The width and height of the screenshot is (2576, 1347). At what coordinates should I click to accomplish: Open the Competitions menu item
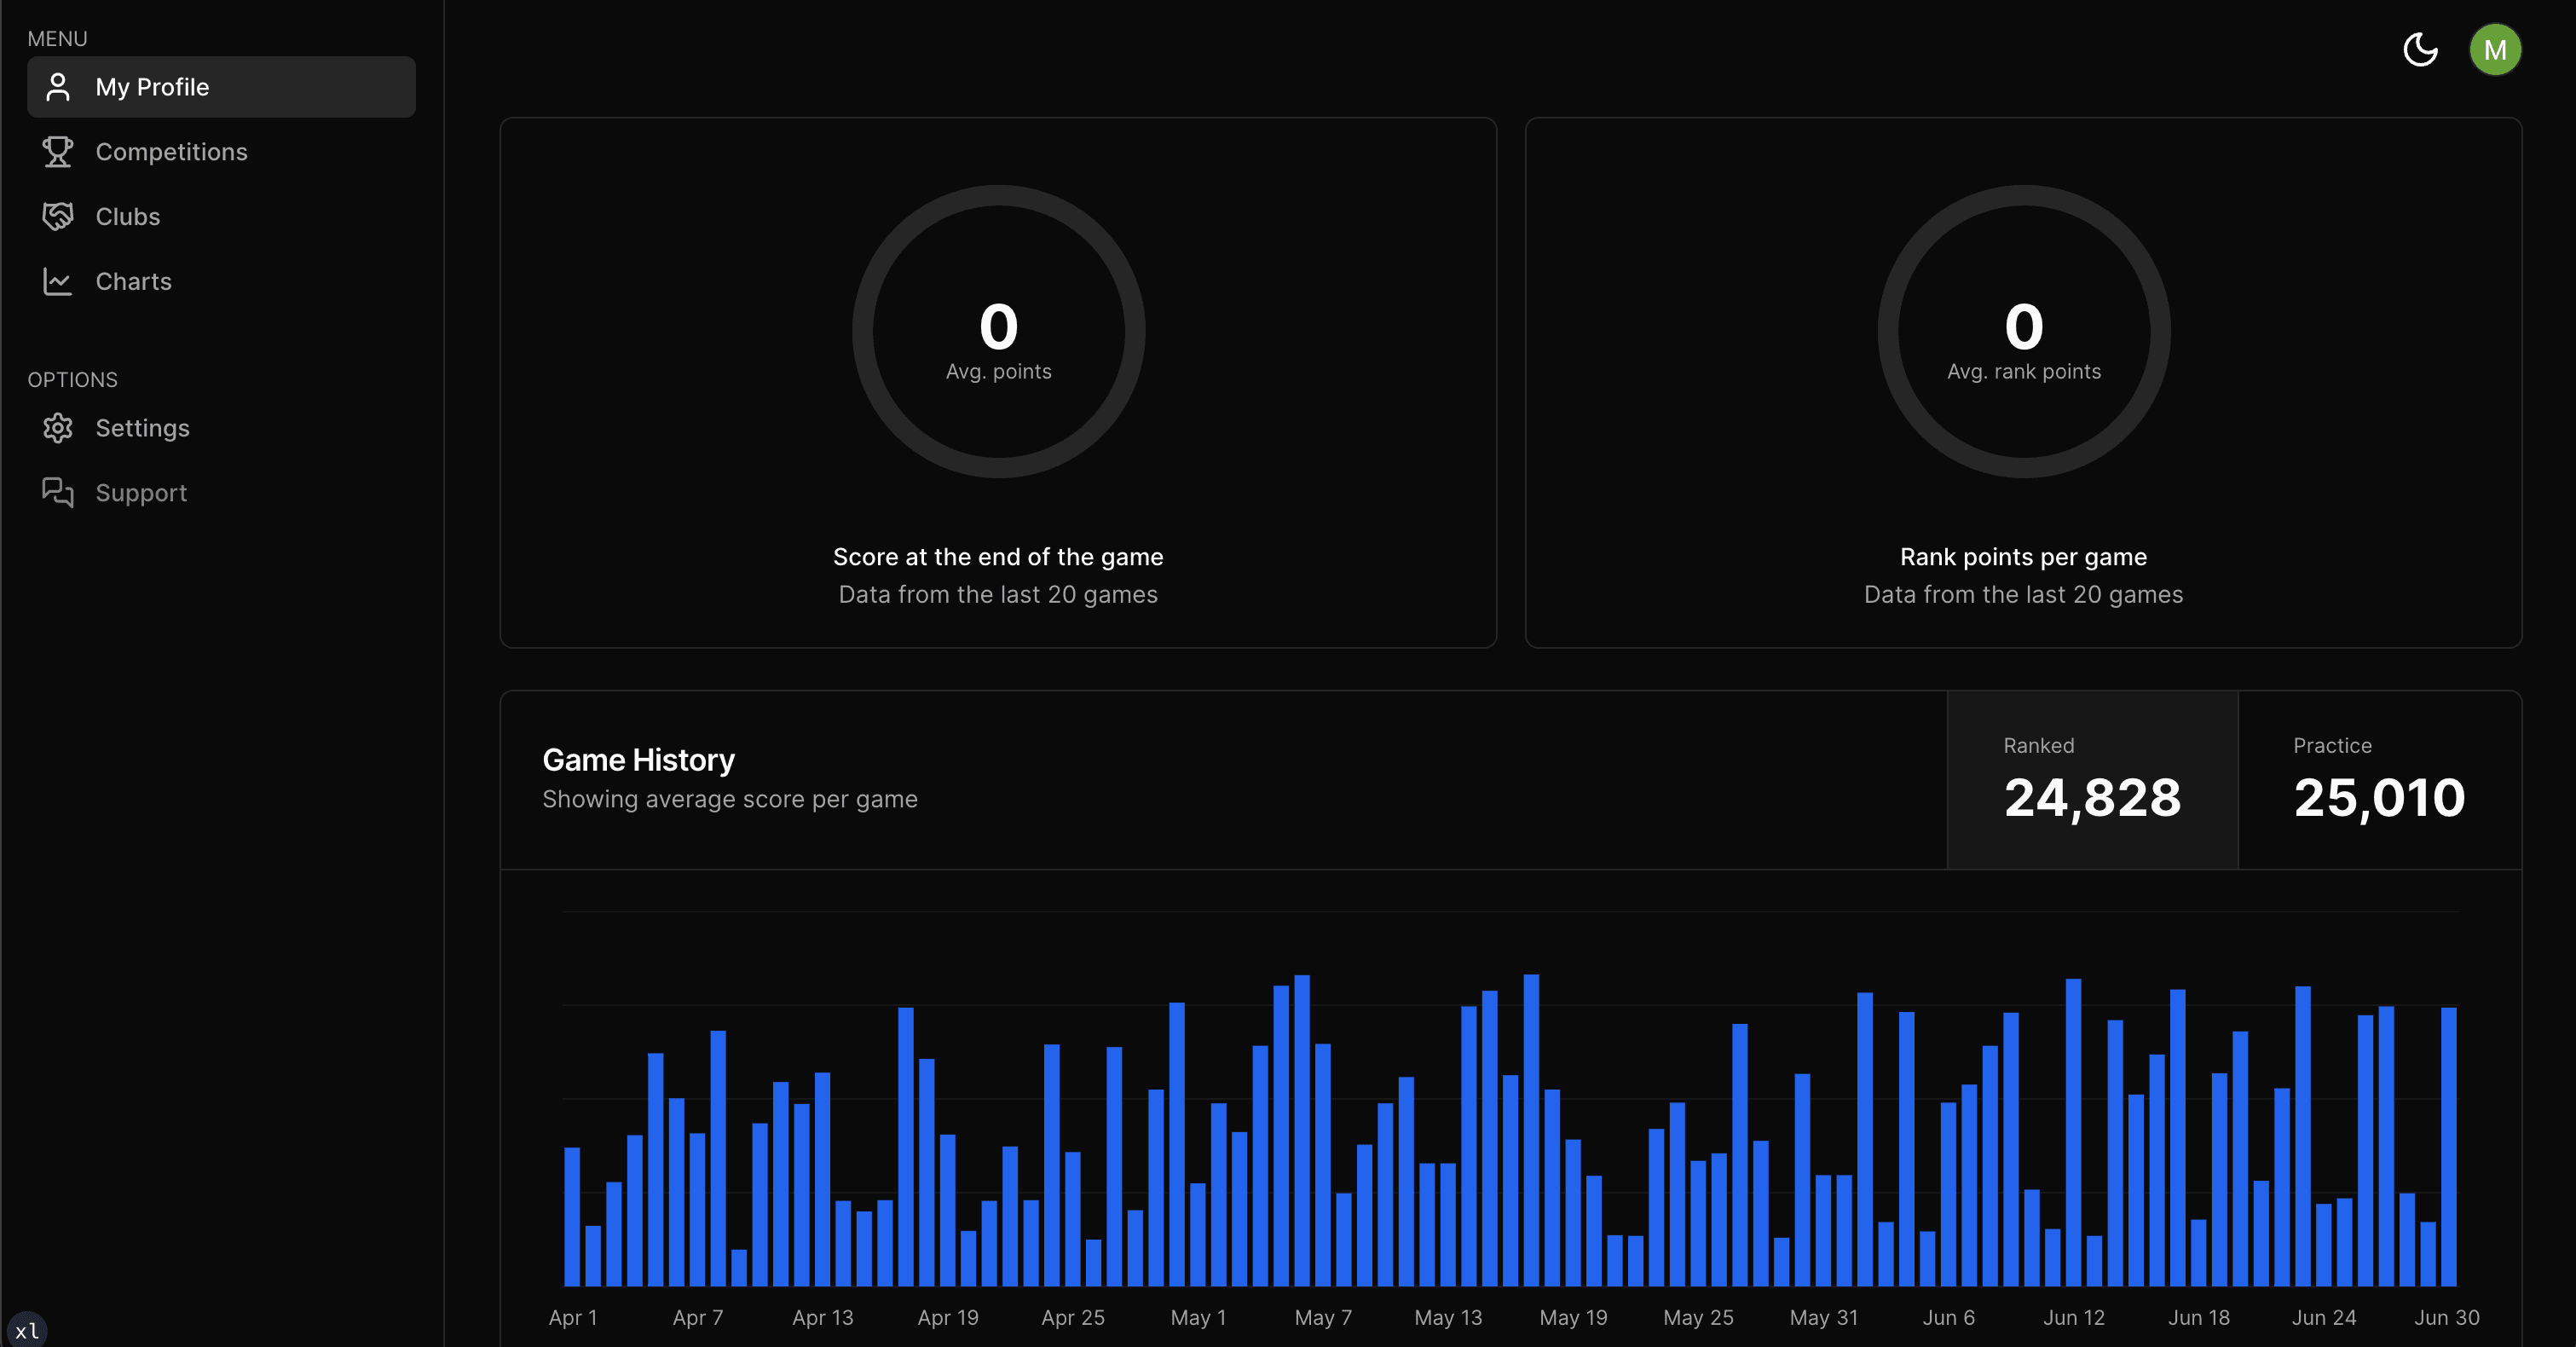(171, 152)
